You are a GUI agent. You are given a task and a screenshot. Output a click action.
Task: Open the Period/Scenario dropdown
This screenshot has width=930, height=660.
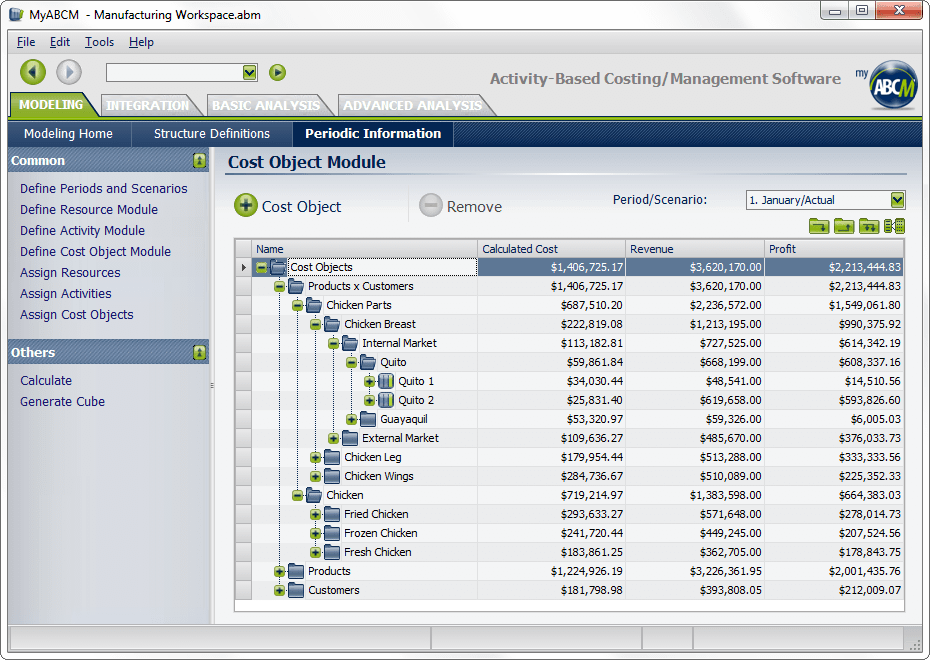tap(897, 200)
